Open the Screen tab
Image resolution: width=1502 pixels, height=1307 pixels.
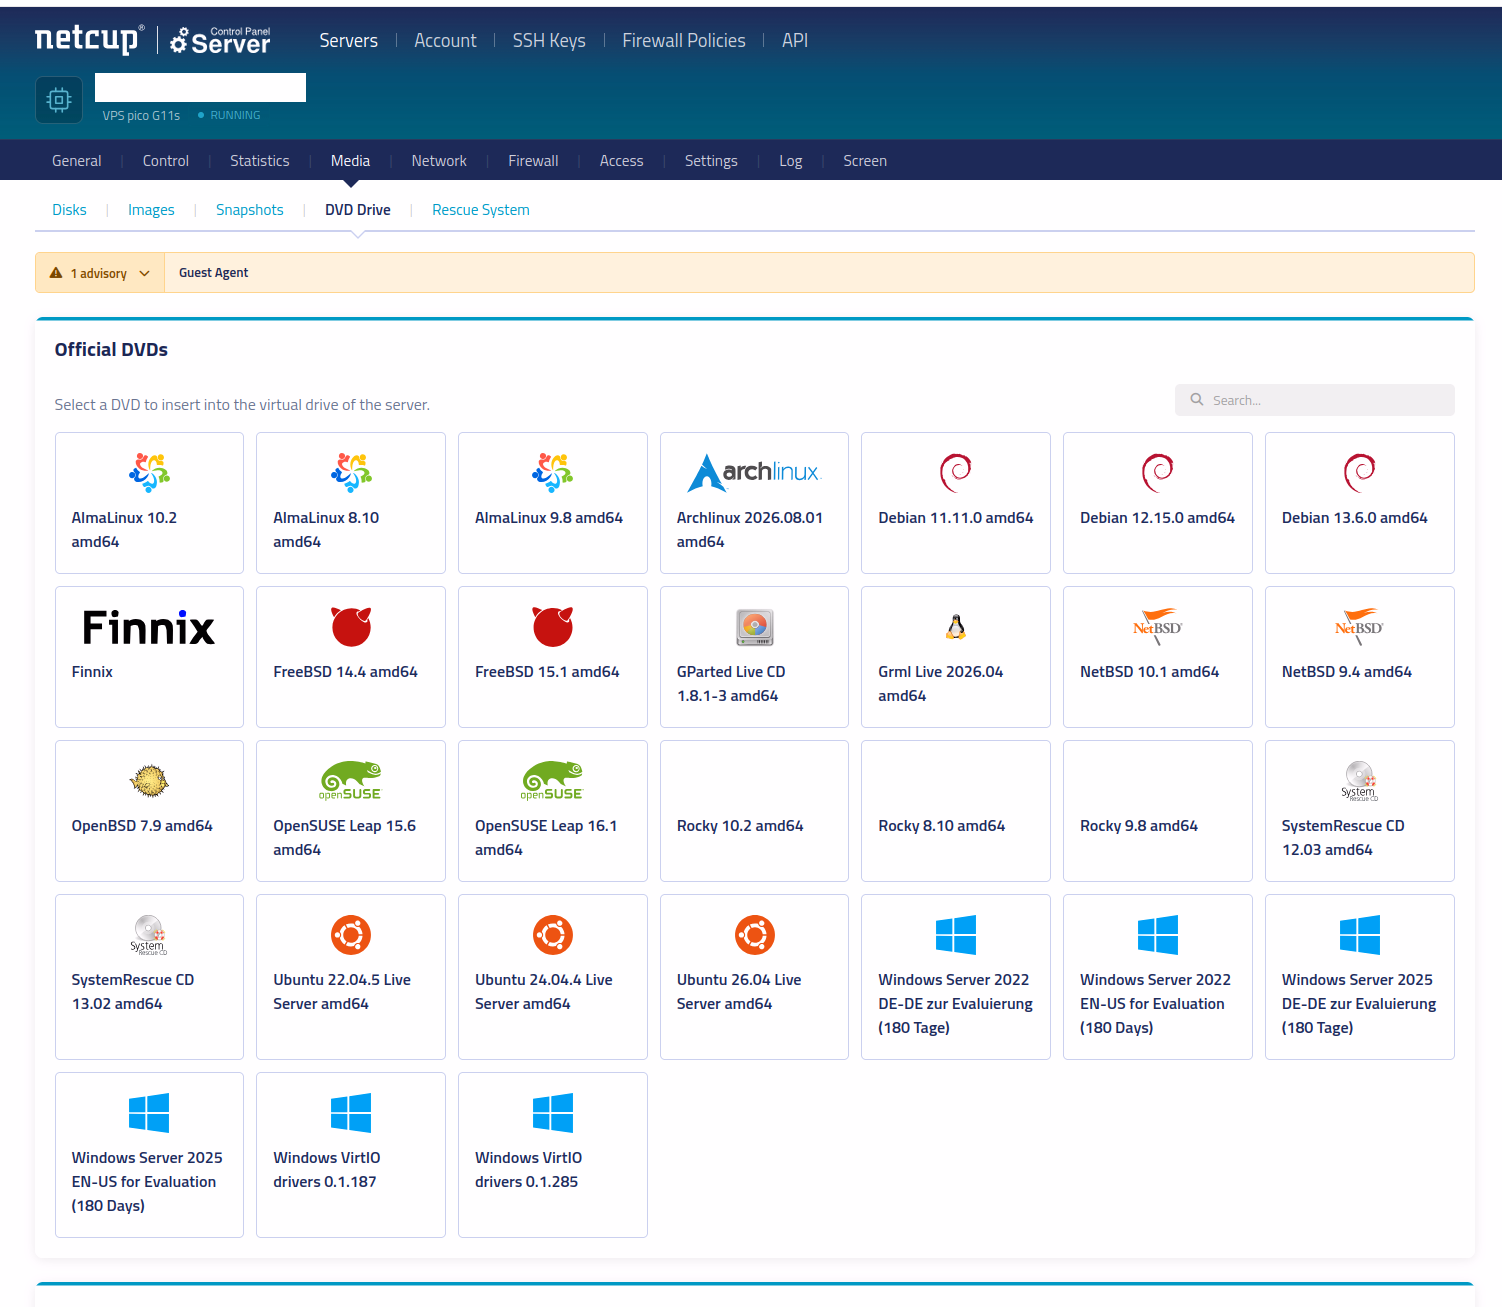coord(865,161)
